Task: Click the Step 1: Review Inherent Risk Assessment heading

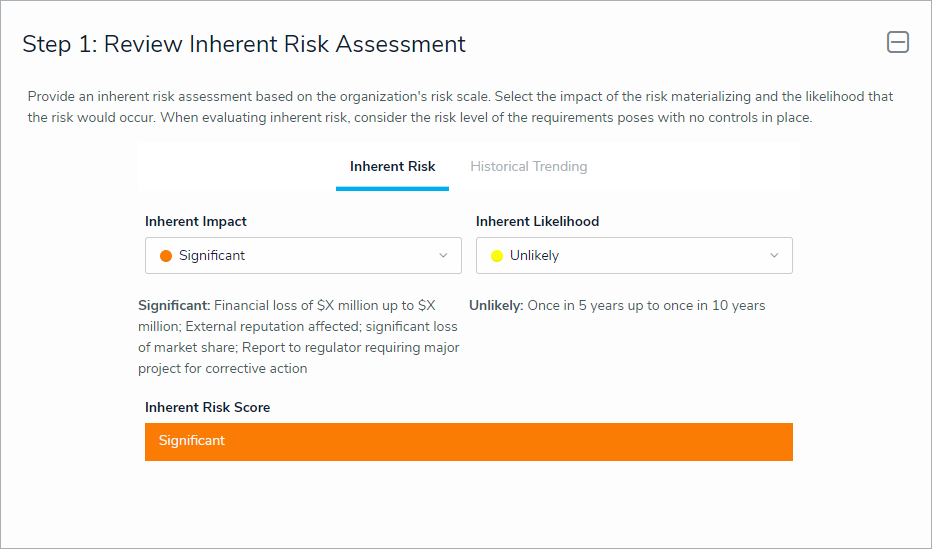Action: pyautogui.click(x=244, y=44)
